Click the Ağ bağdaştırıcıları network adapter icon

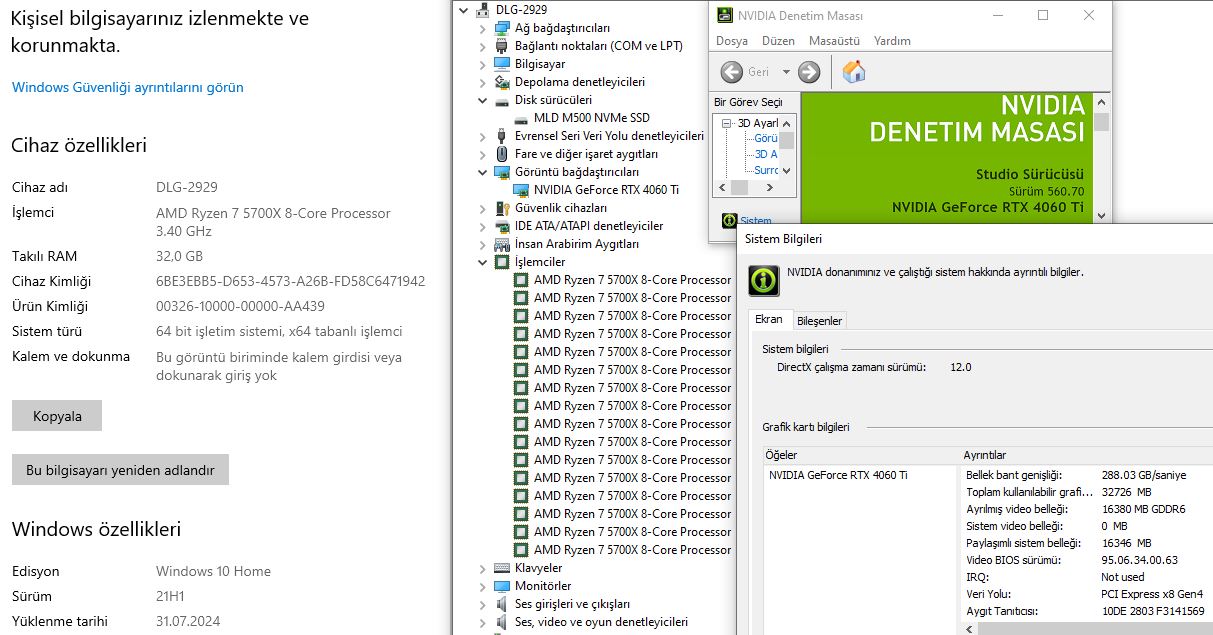[x=502, y=28]
